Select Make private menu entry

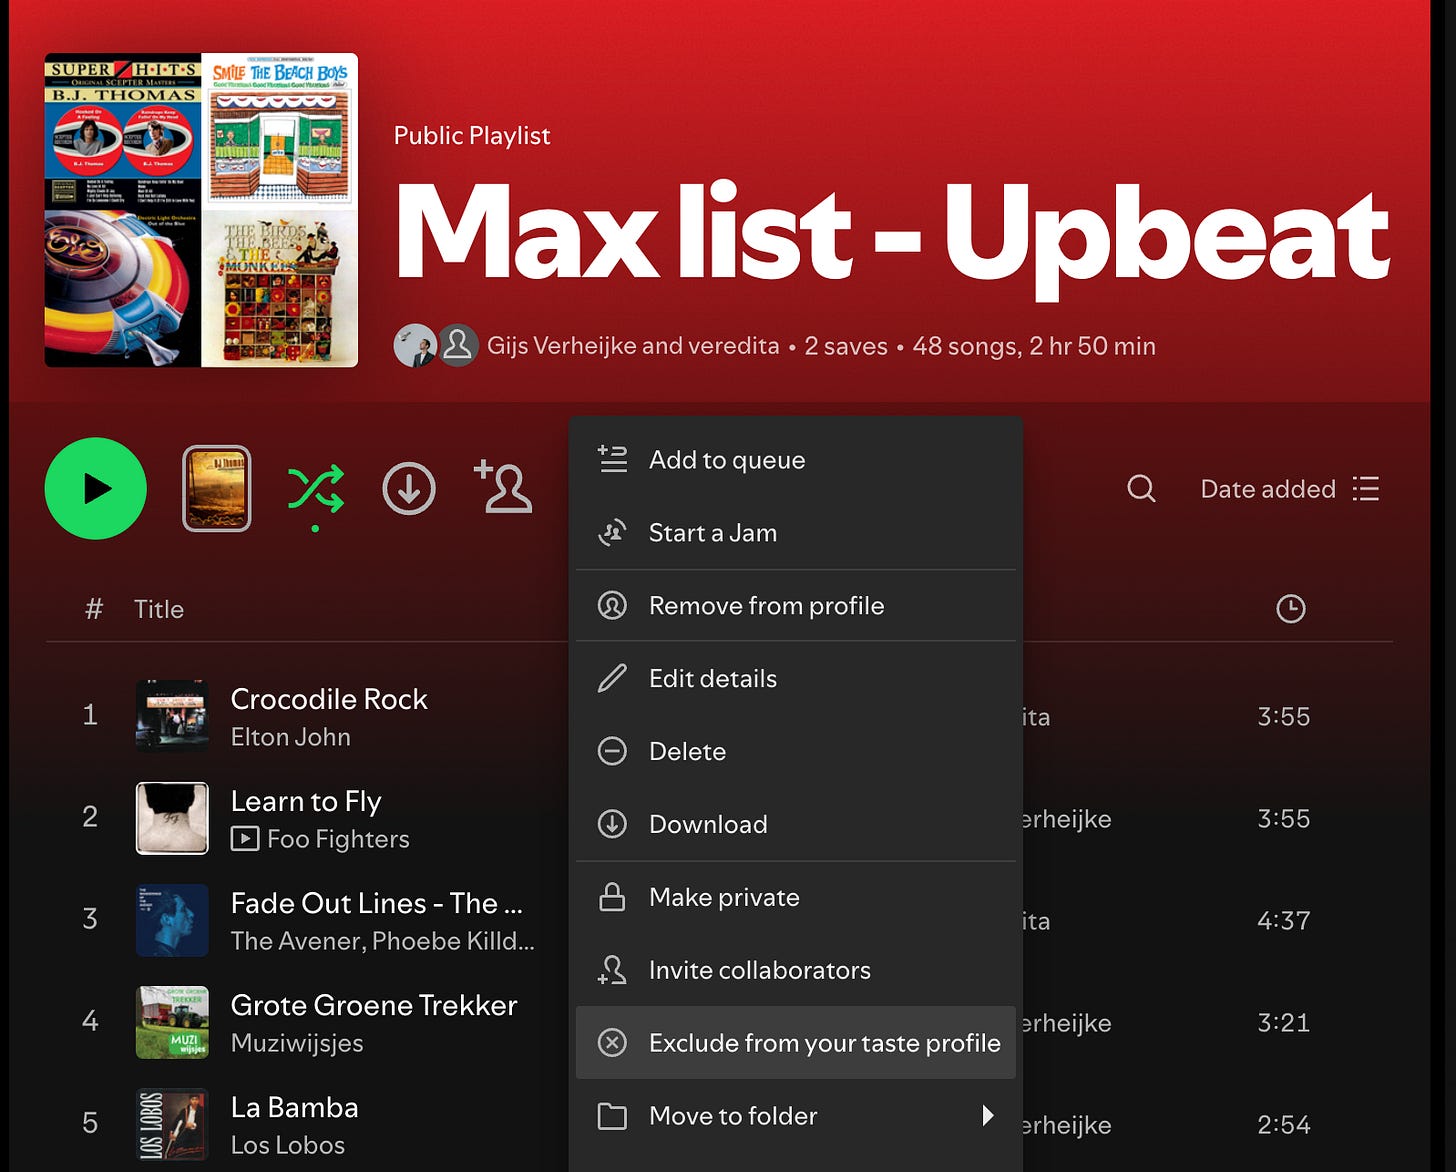pyautogui.click(x=796, y=897)
